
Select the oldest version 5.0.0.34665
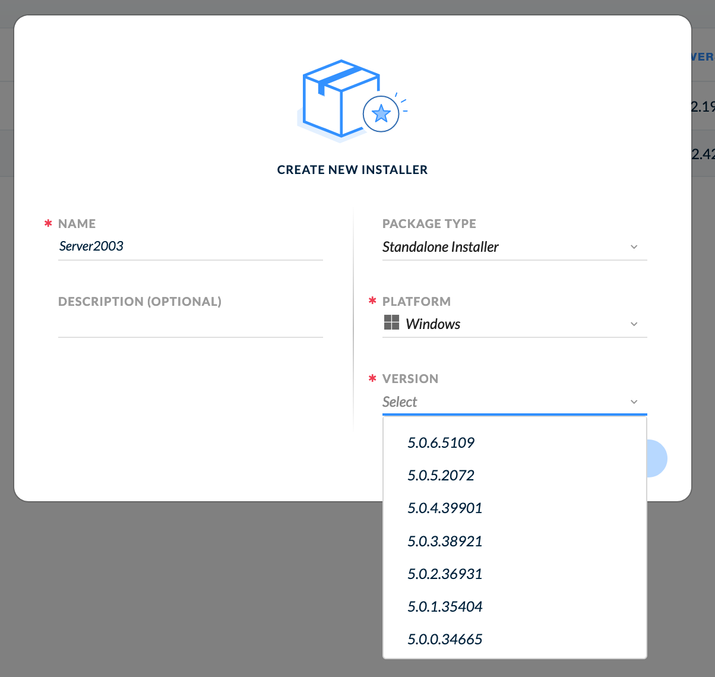[x=445, y=639]
